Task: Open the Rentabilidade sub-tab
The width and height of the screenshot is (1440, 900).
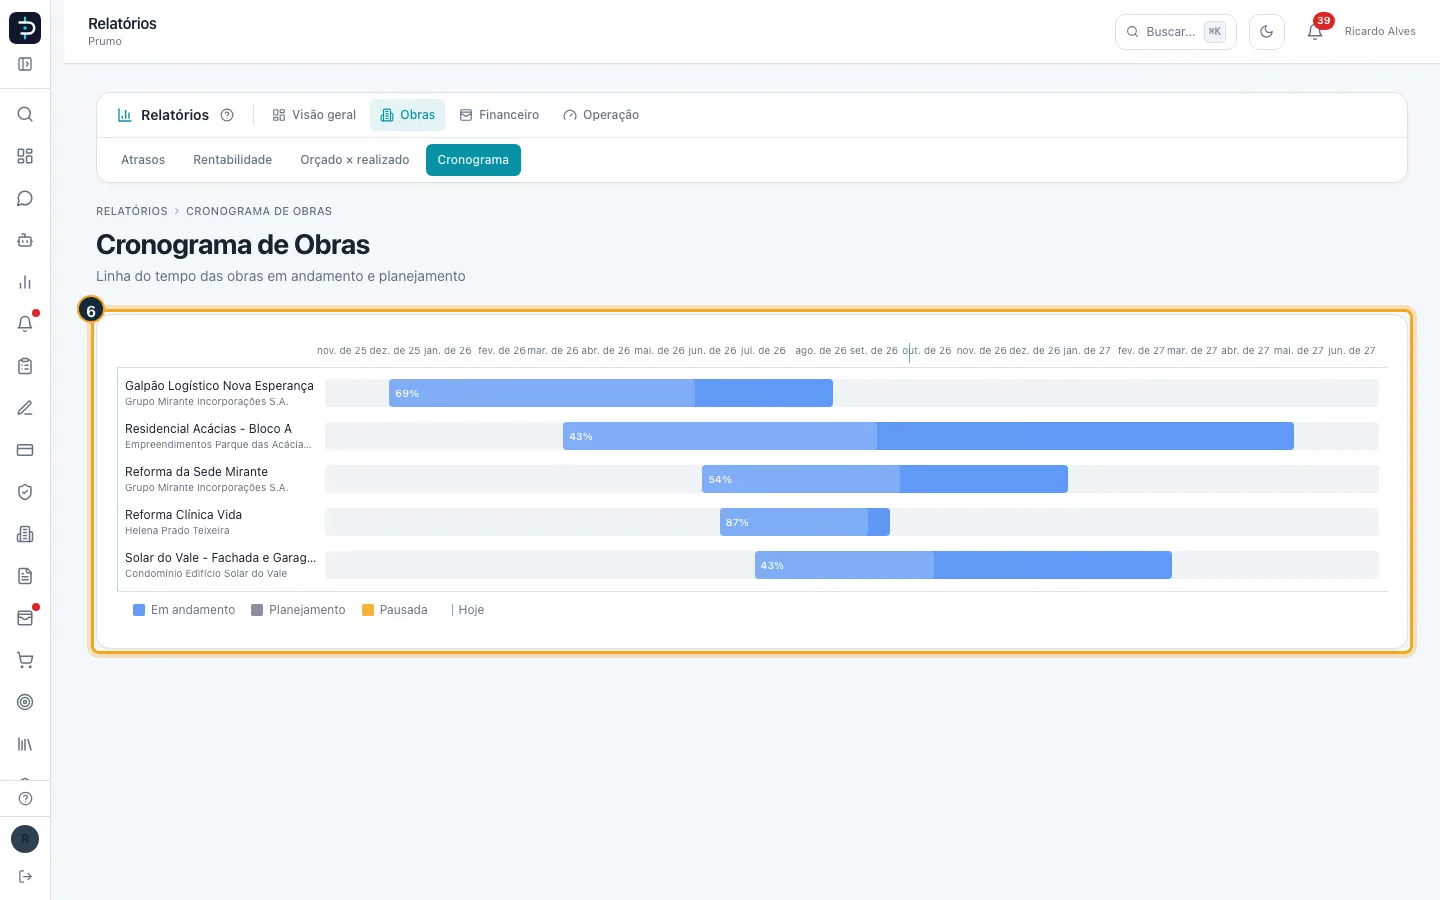Action: click(x=233, y=160)
